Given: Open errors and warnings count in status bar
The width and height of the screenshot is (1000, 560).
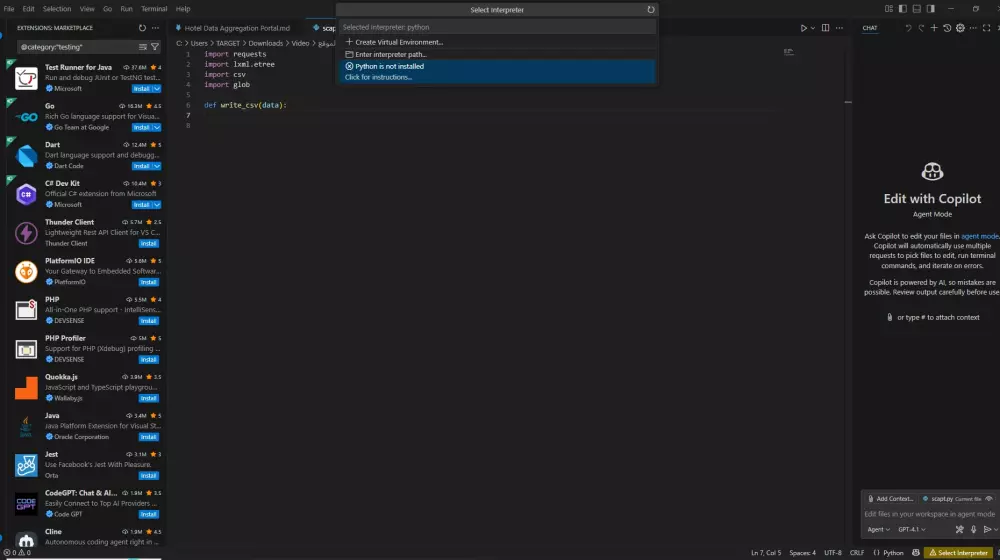Looking at the screenshot, I should [x=17, y=553].
